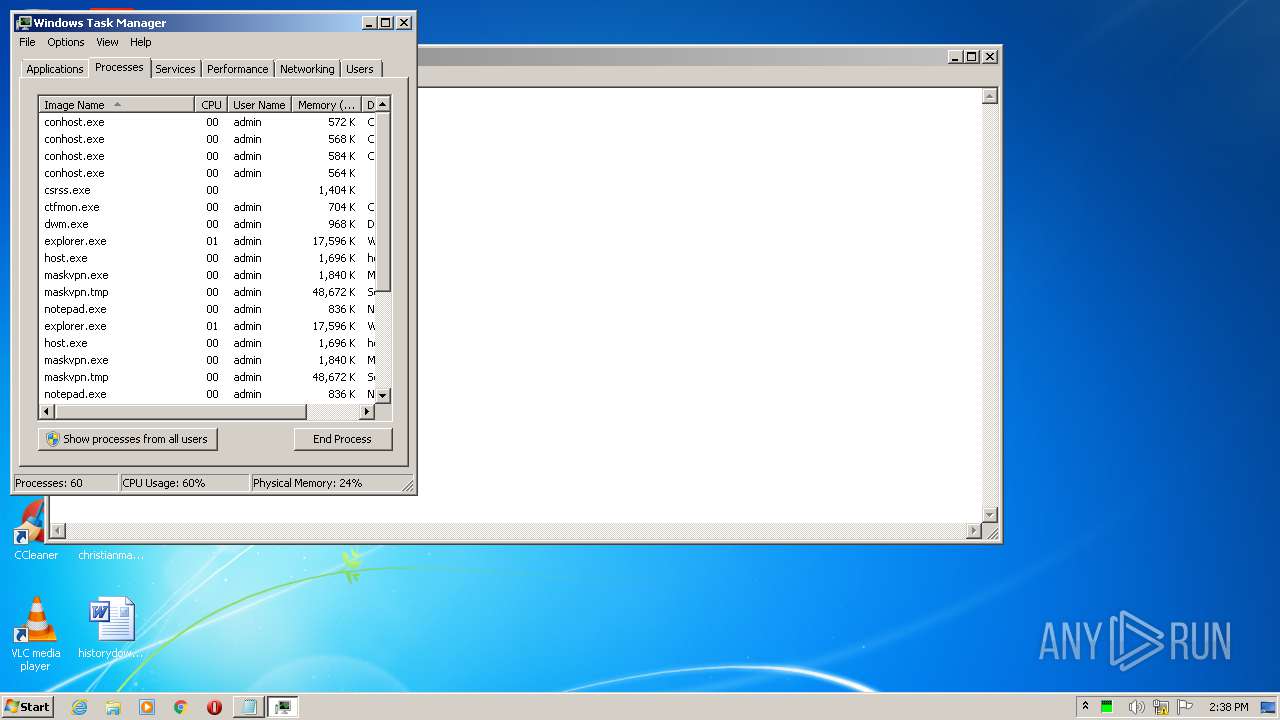Screen dimensions: 1280x720
Task: Switch to the Users tab
Action: [360, 69]
